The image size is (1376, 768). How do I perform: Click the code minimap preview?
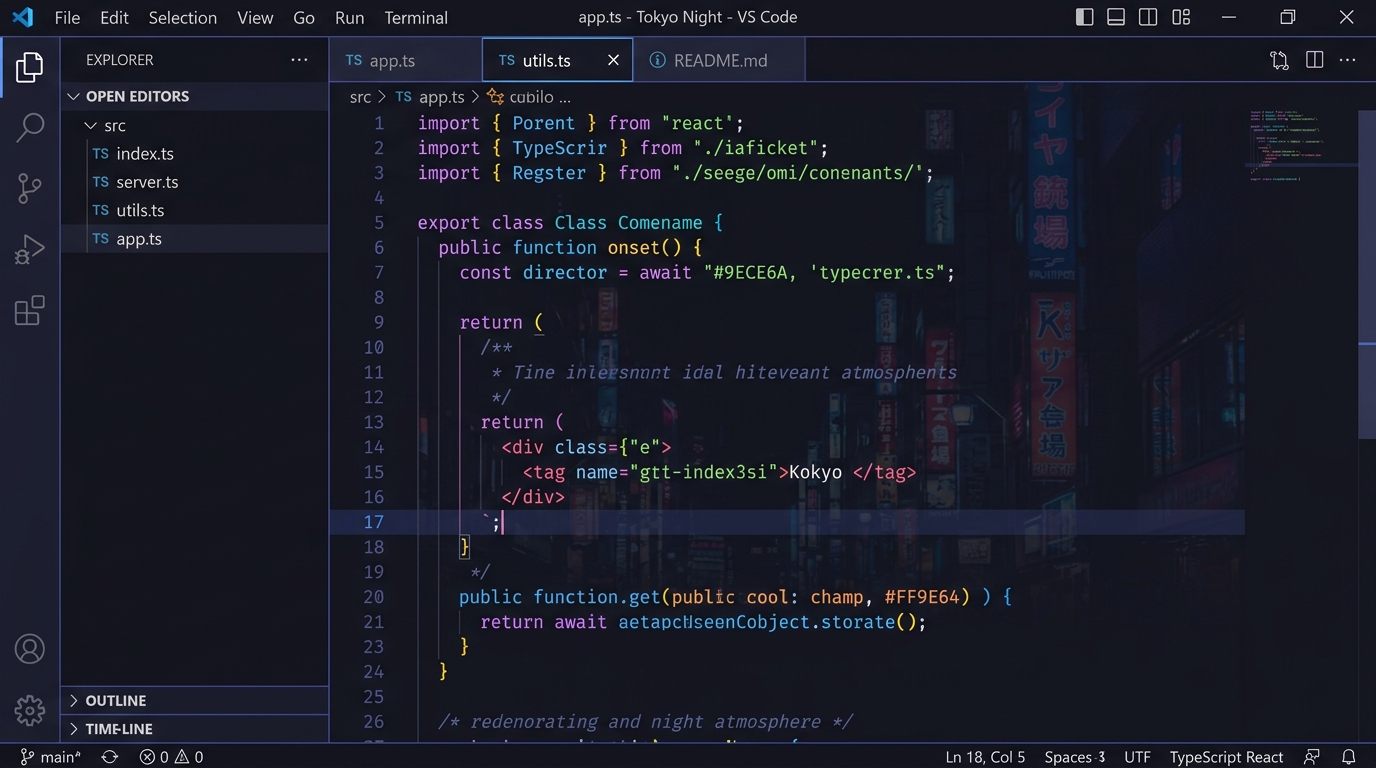click(1301, 145)
